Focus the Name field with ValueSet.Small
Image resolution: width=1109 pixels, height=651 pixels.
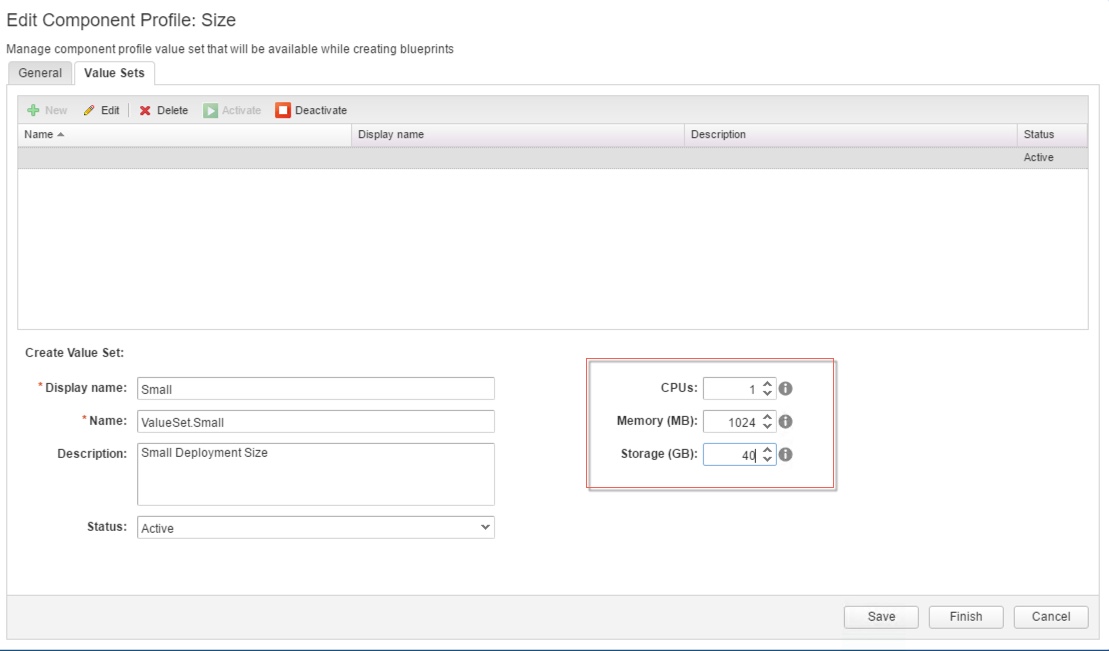[315, 421]
